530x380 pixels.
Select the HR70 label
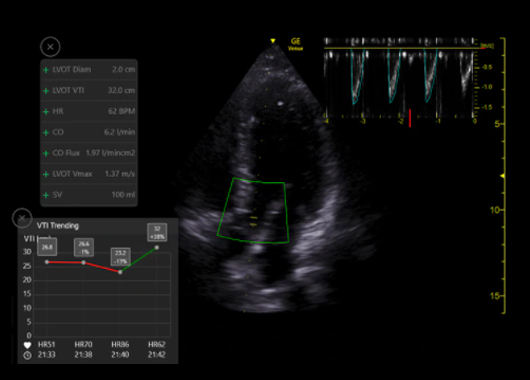pos(83,345)
